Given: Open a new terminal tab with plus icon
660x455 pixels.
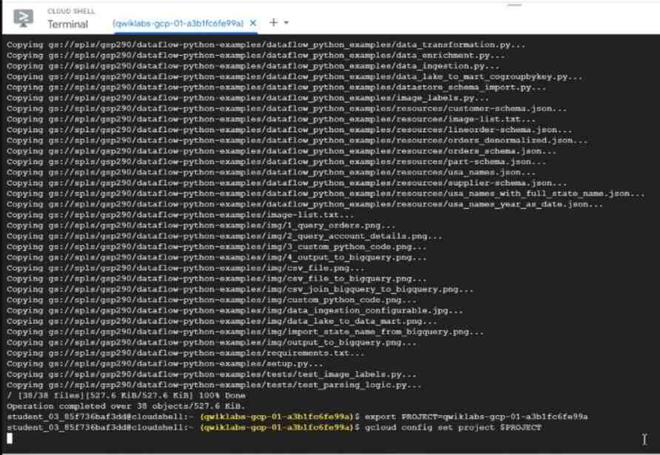Looking at the screenshot, I should click(x=273, y=22).
